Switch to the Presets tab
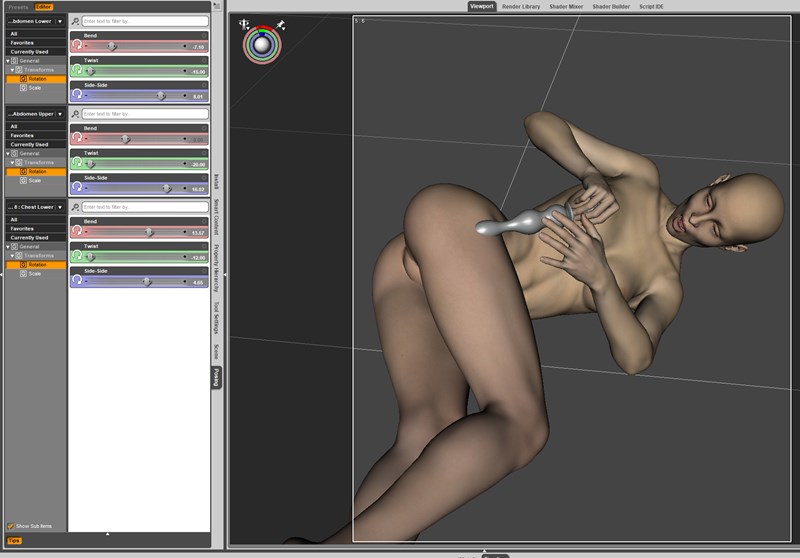The width and height of the screenshot is (800, 558). tap(18, 7)
